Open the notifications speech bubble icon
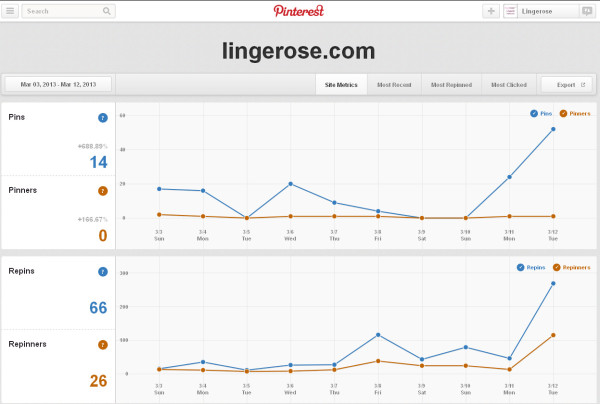This screenshot has width=600, height=404. (x=587, y=11)
